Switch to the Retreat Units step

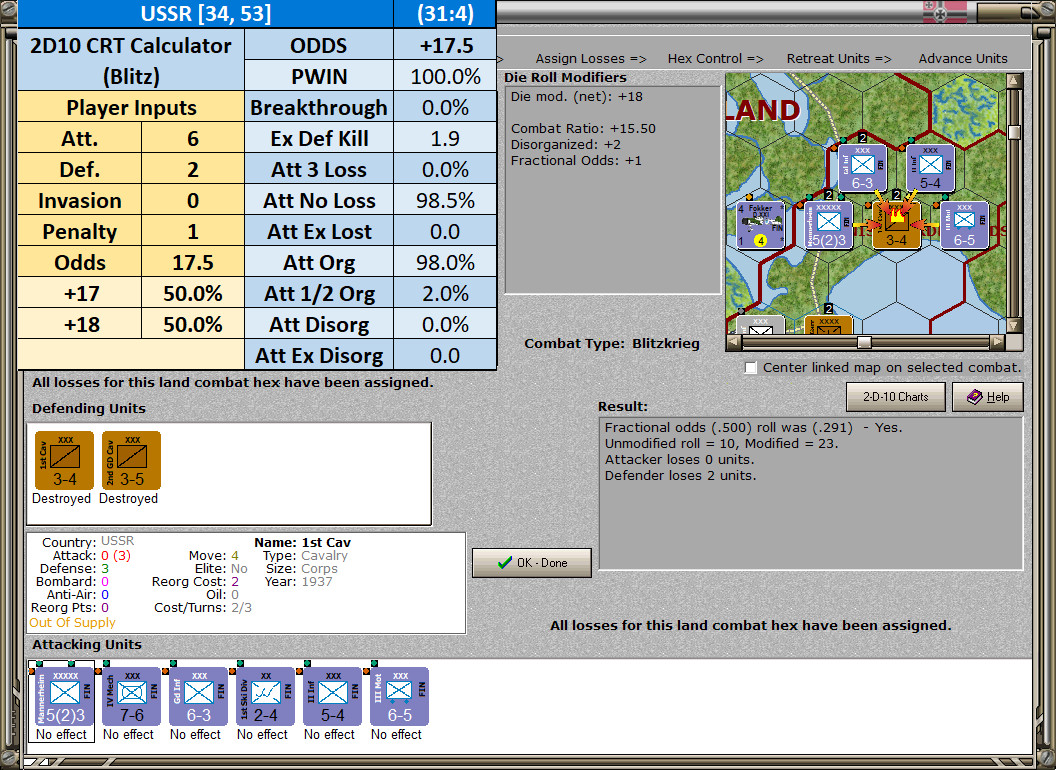tap(838, 59)
